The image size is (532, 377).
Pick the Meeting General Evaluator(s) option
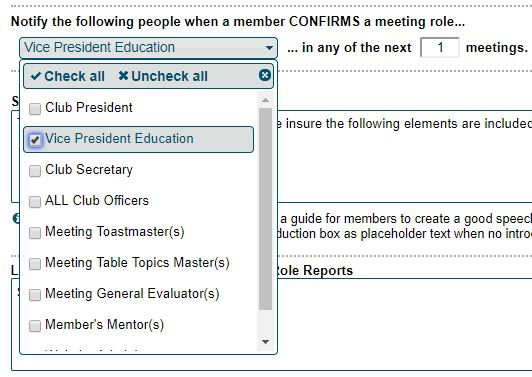point(132,294)
